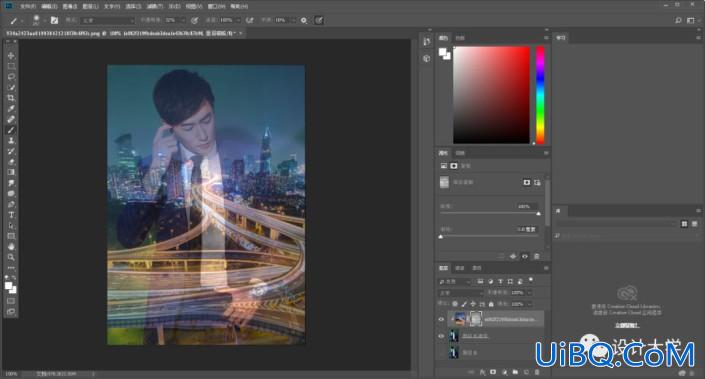705x379 pixels.
Task: Pick a hue on the rainbow slider
Action: 540,95
